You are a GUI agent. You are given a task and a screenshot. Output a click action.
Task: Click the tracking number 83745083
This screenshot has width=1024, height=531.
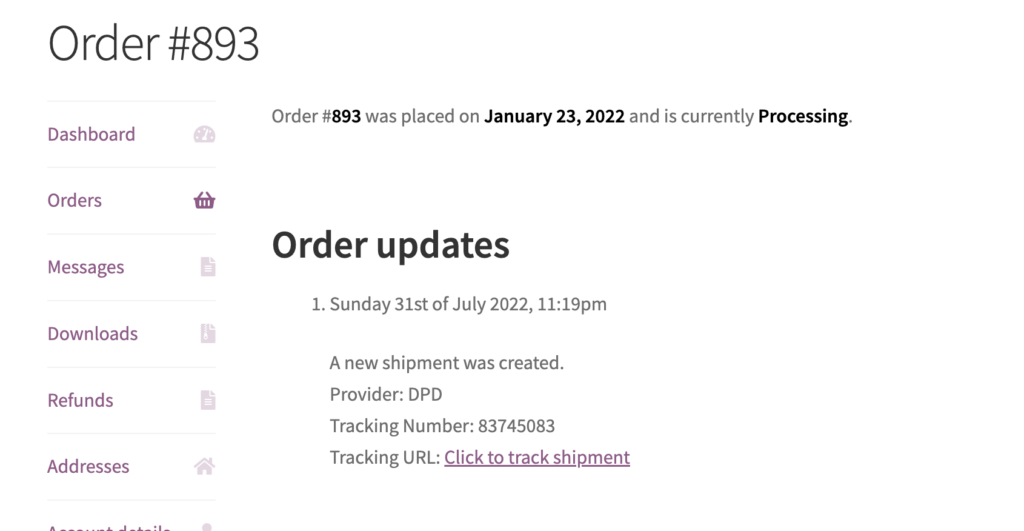click(x=516, y=426)
